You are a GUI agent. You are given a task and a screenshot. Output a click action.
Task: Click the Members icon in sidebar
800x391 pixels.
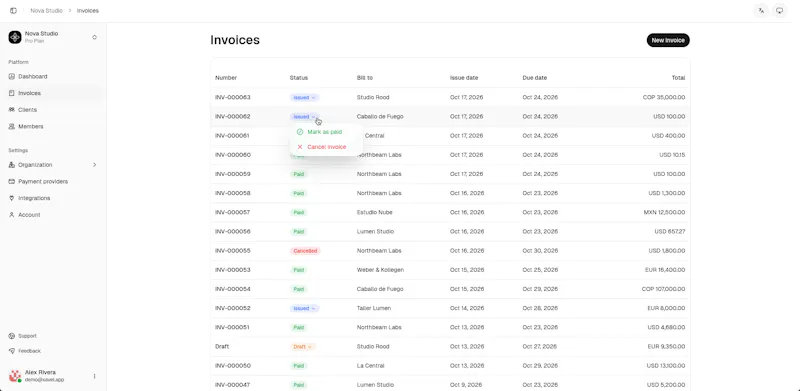[12, 127]
